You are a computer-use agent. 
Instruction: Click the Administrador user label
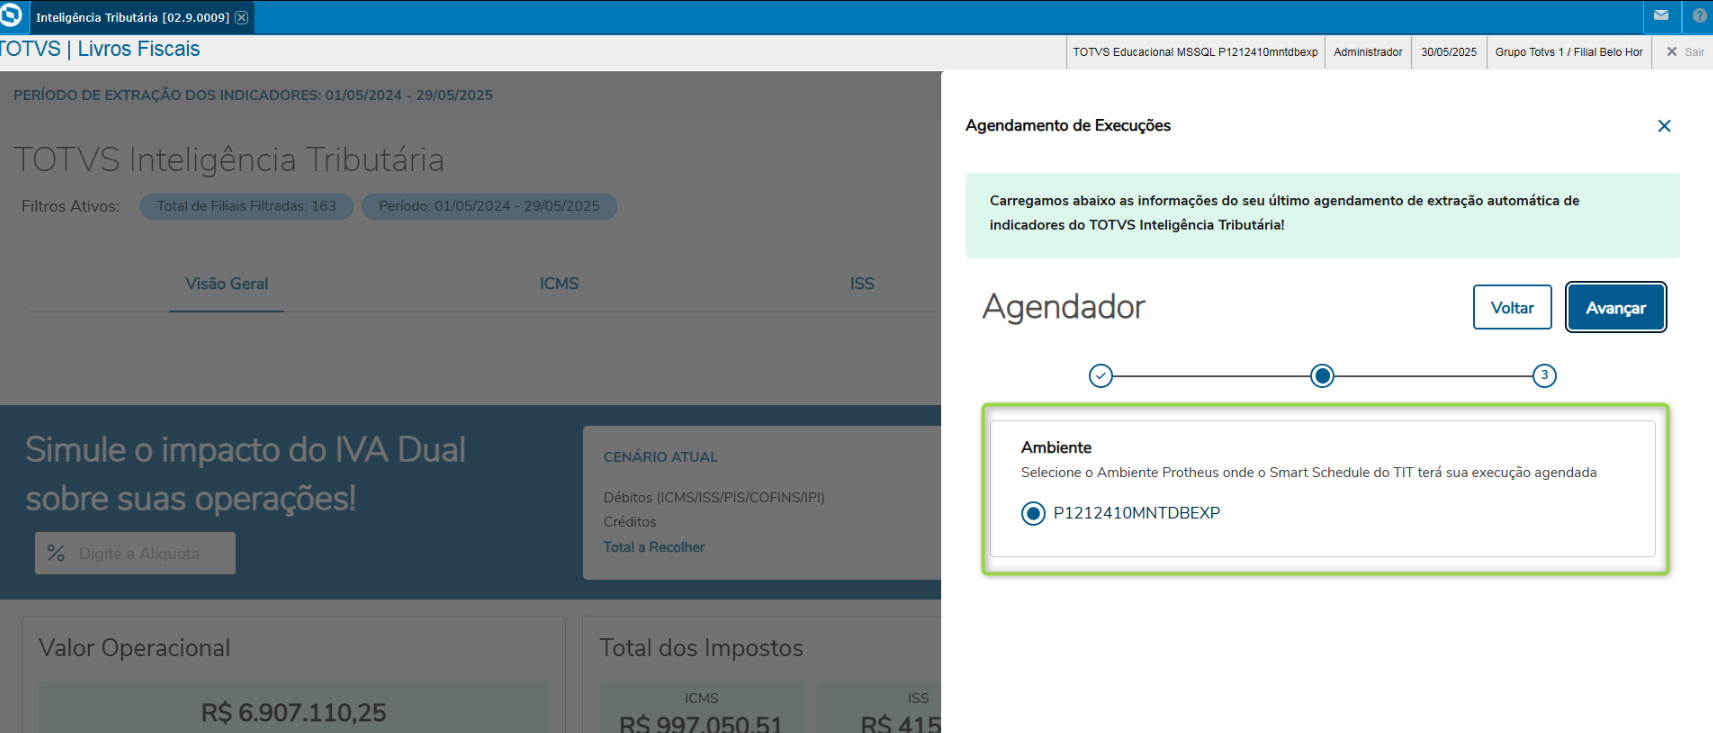click(x=1368, y=52)
